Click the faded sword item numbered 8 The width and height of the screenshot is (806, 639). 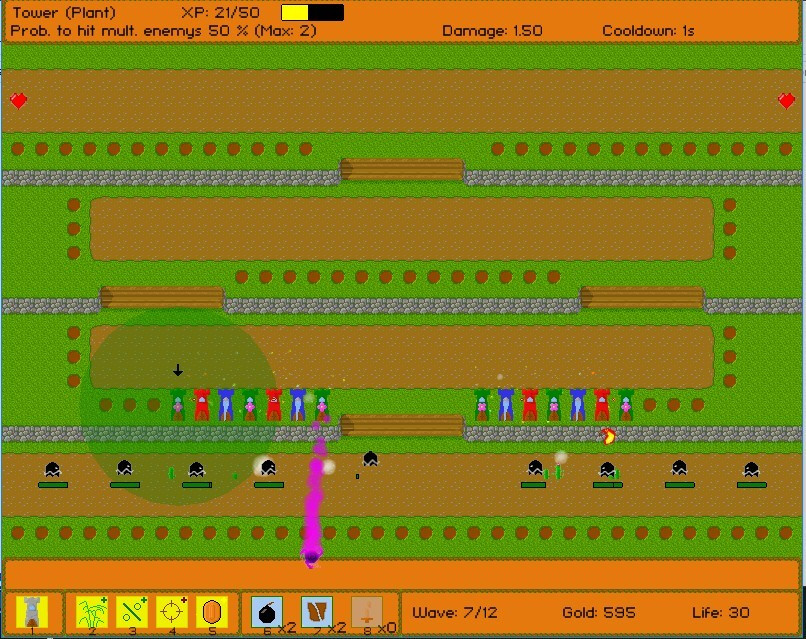point(367,611)
